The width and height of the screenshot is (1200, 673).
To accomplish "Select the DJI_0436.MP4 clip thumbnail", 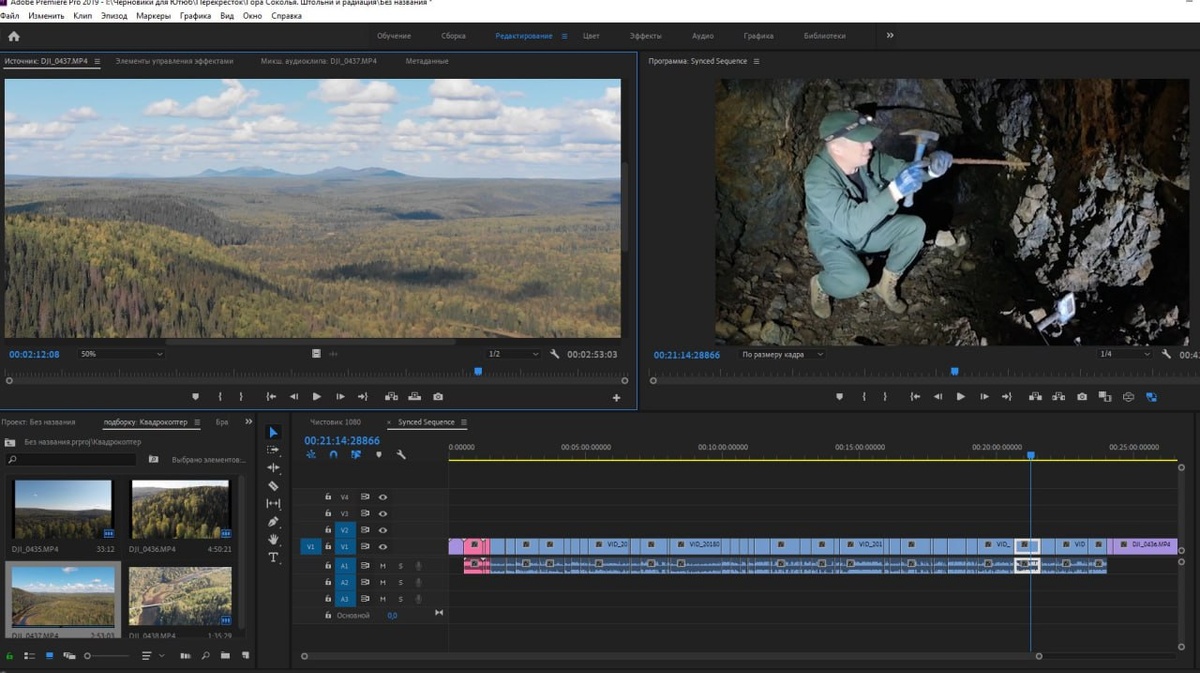I will tap(181, 510).
